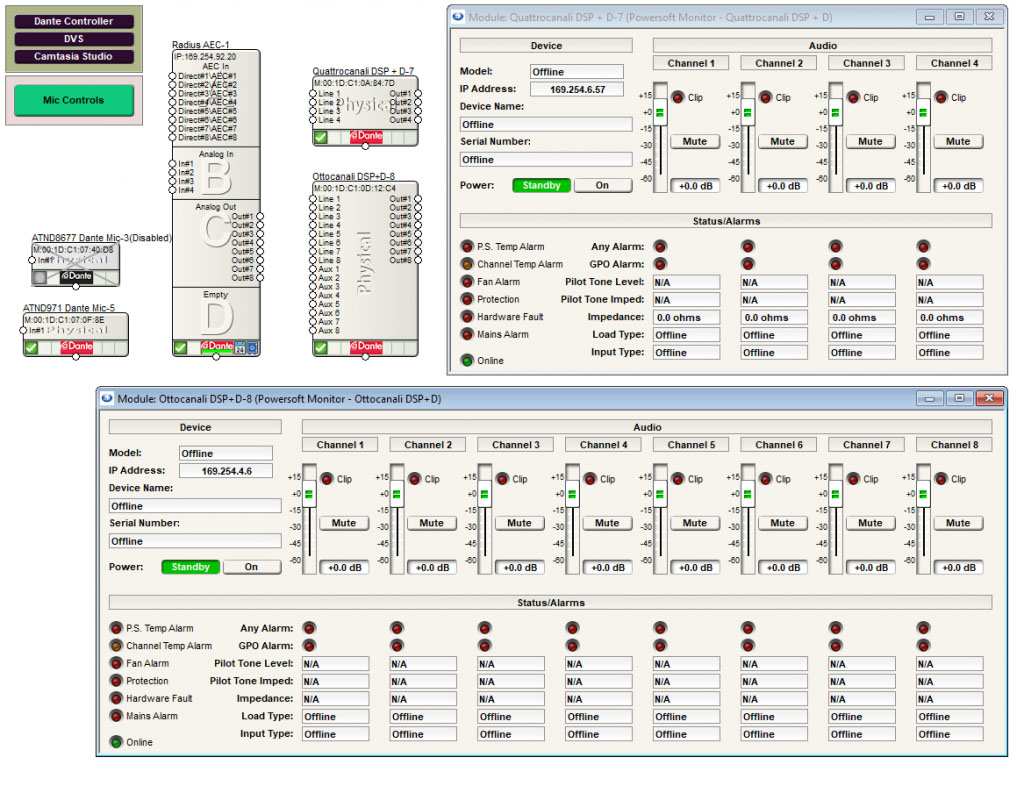Click the blue square icon on Radius AEC-1
Viewport: 1024px width, 786px height.
[x=252, y=348]
